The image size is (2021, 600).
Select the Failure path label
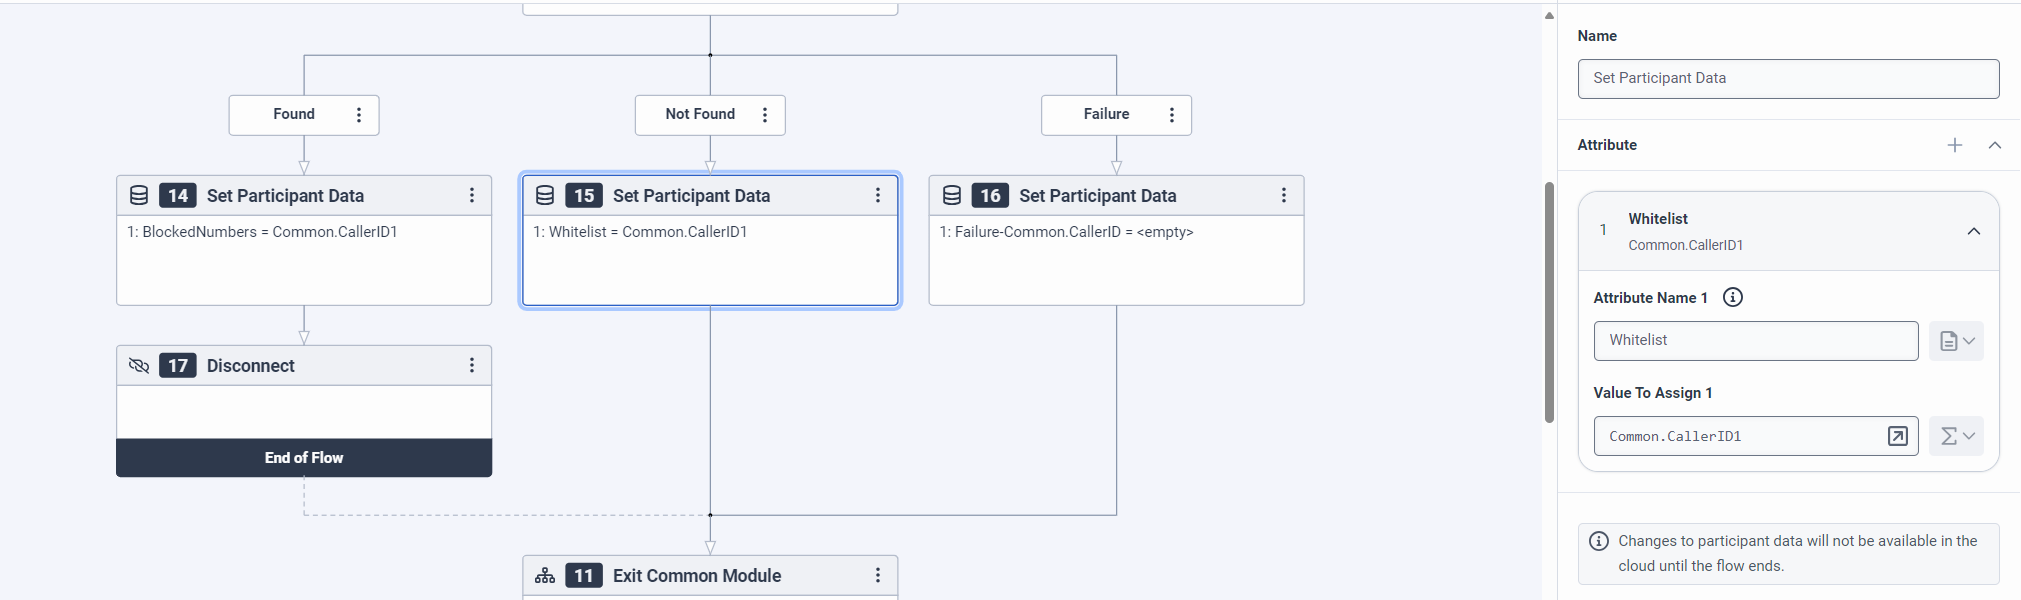1106,115
